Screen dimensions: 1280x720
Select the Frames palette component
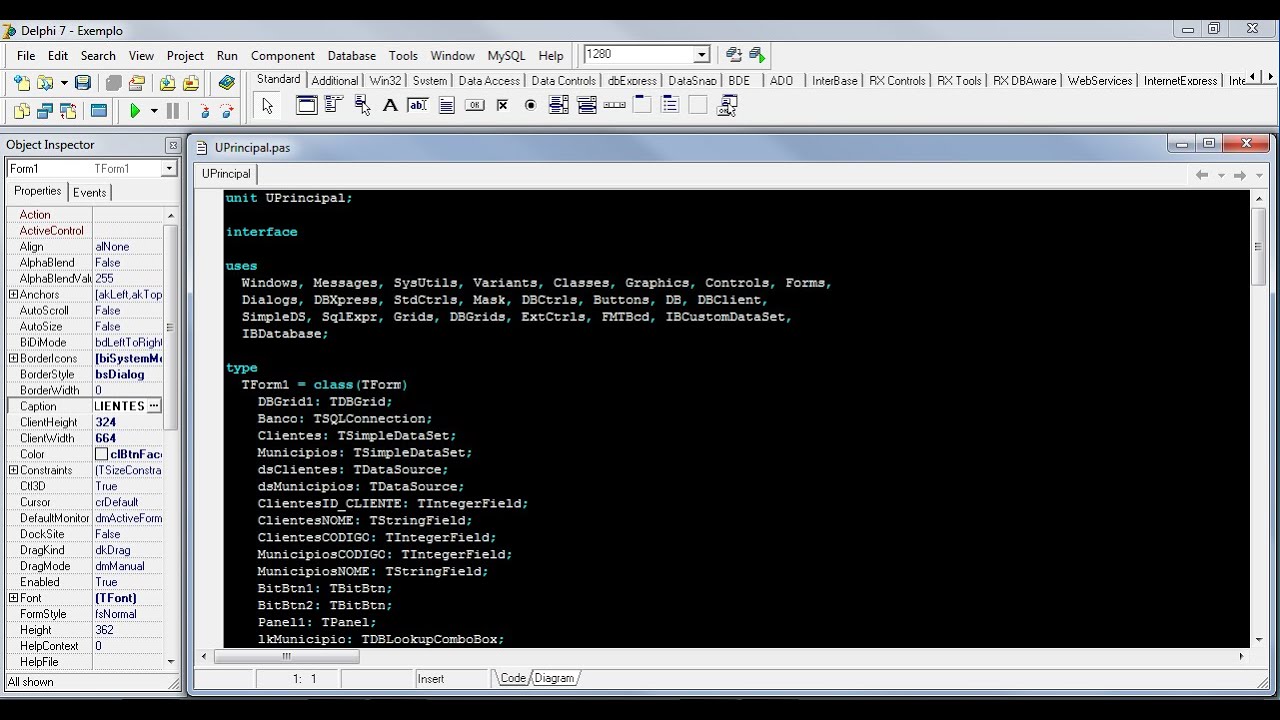tap(306, 105)
